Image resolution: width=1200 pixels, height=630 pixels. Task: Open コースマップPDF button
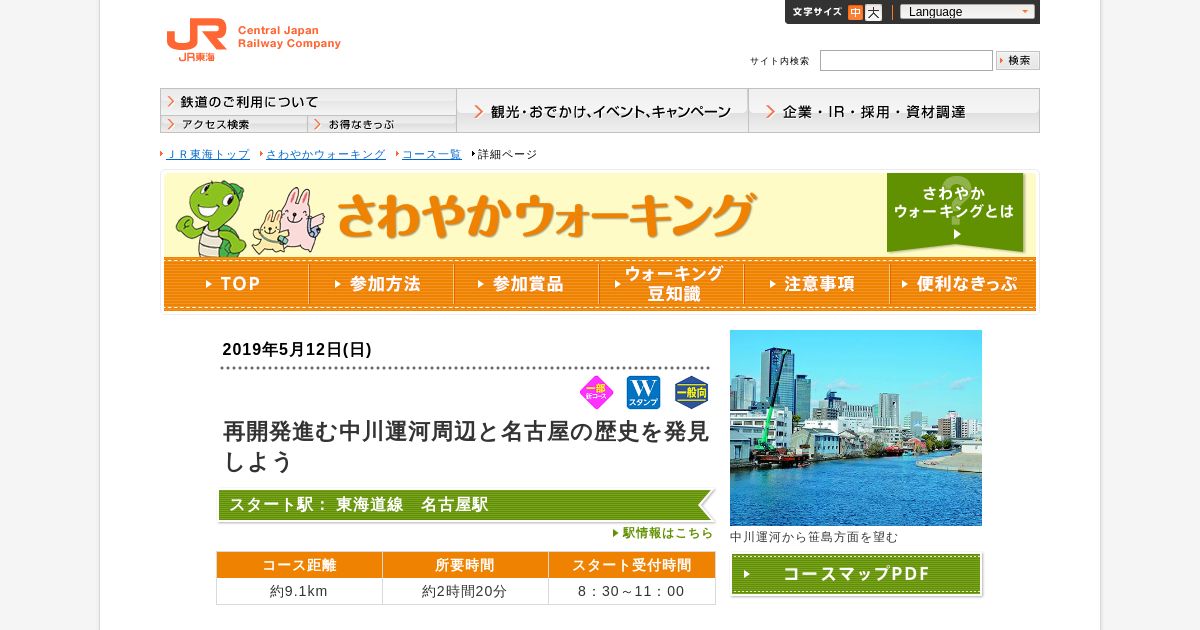click(x=856, y=574)
